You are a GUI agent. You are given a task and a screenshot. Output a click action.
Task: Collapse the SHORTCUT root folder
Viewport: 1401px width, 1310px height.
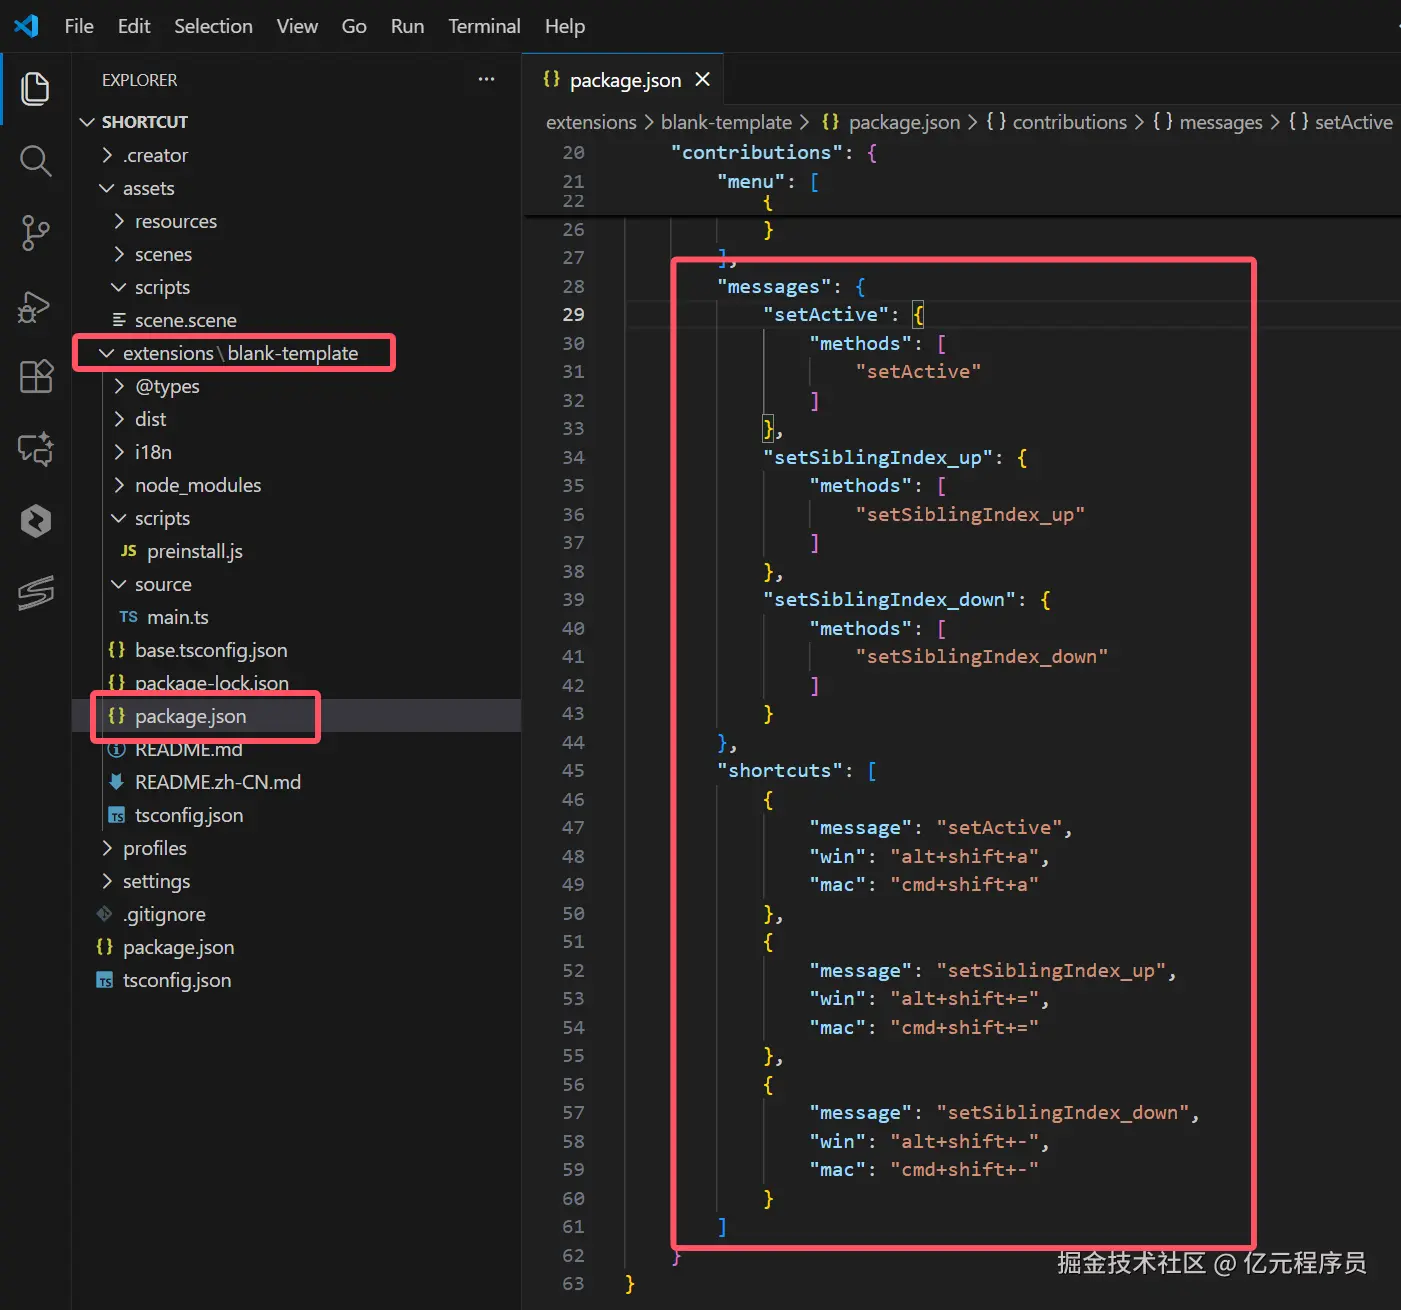click(x=296, y=122)
